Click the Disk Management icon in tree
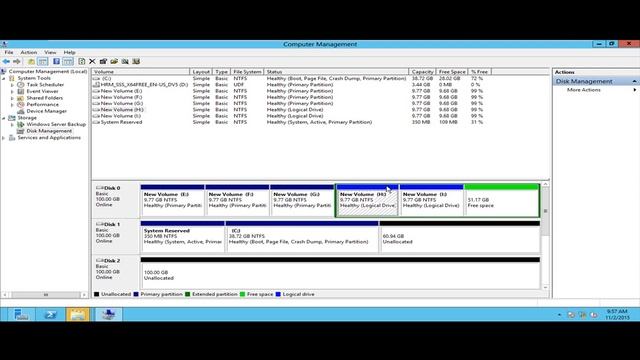 click(21, 131)
